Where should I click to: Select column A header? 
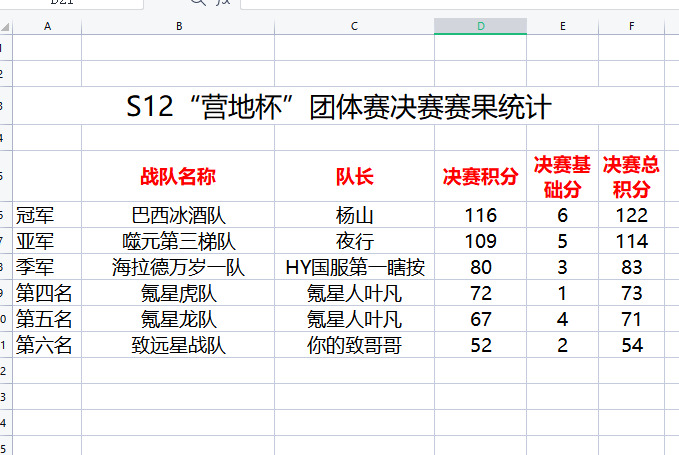(47, 26)
